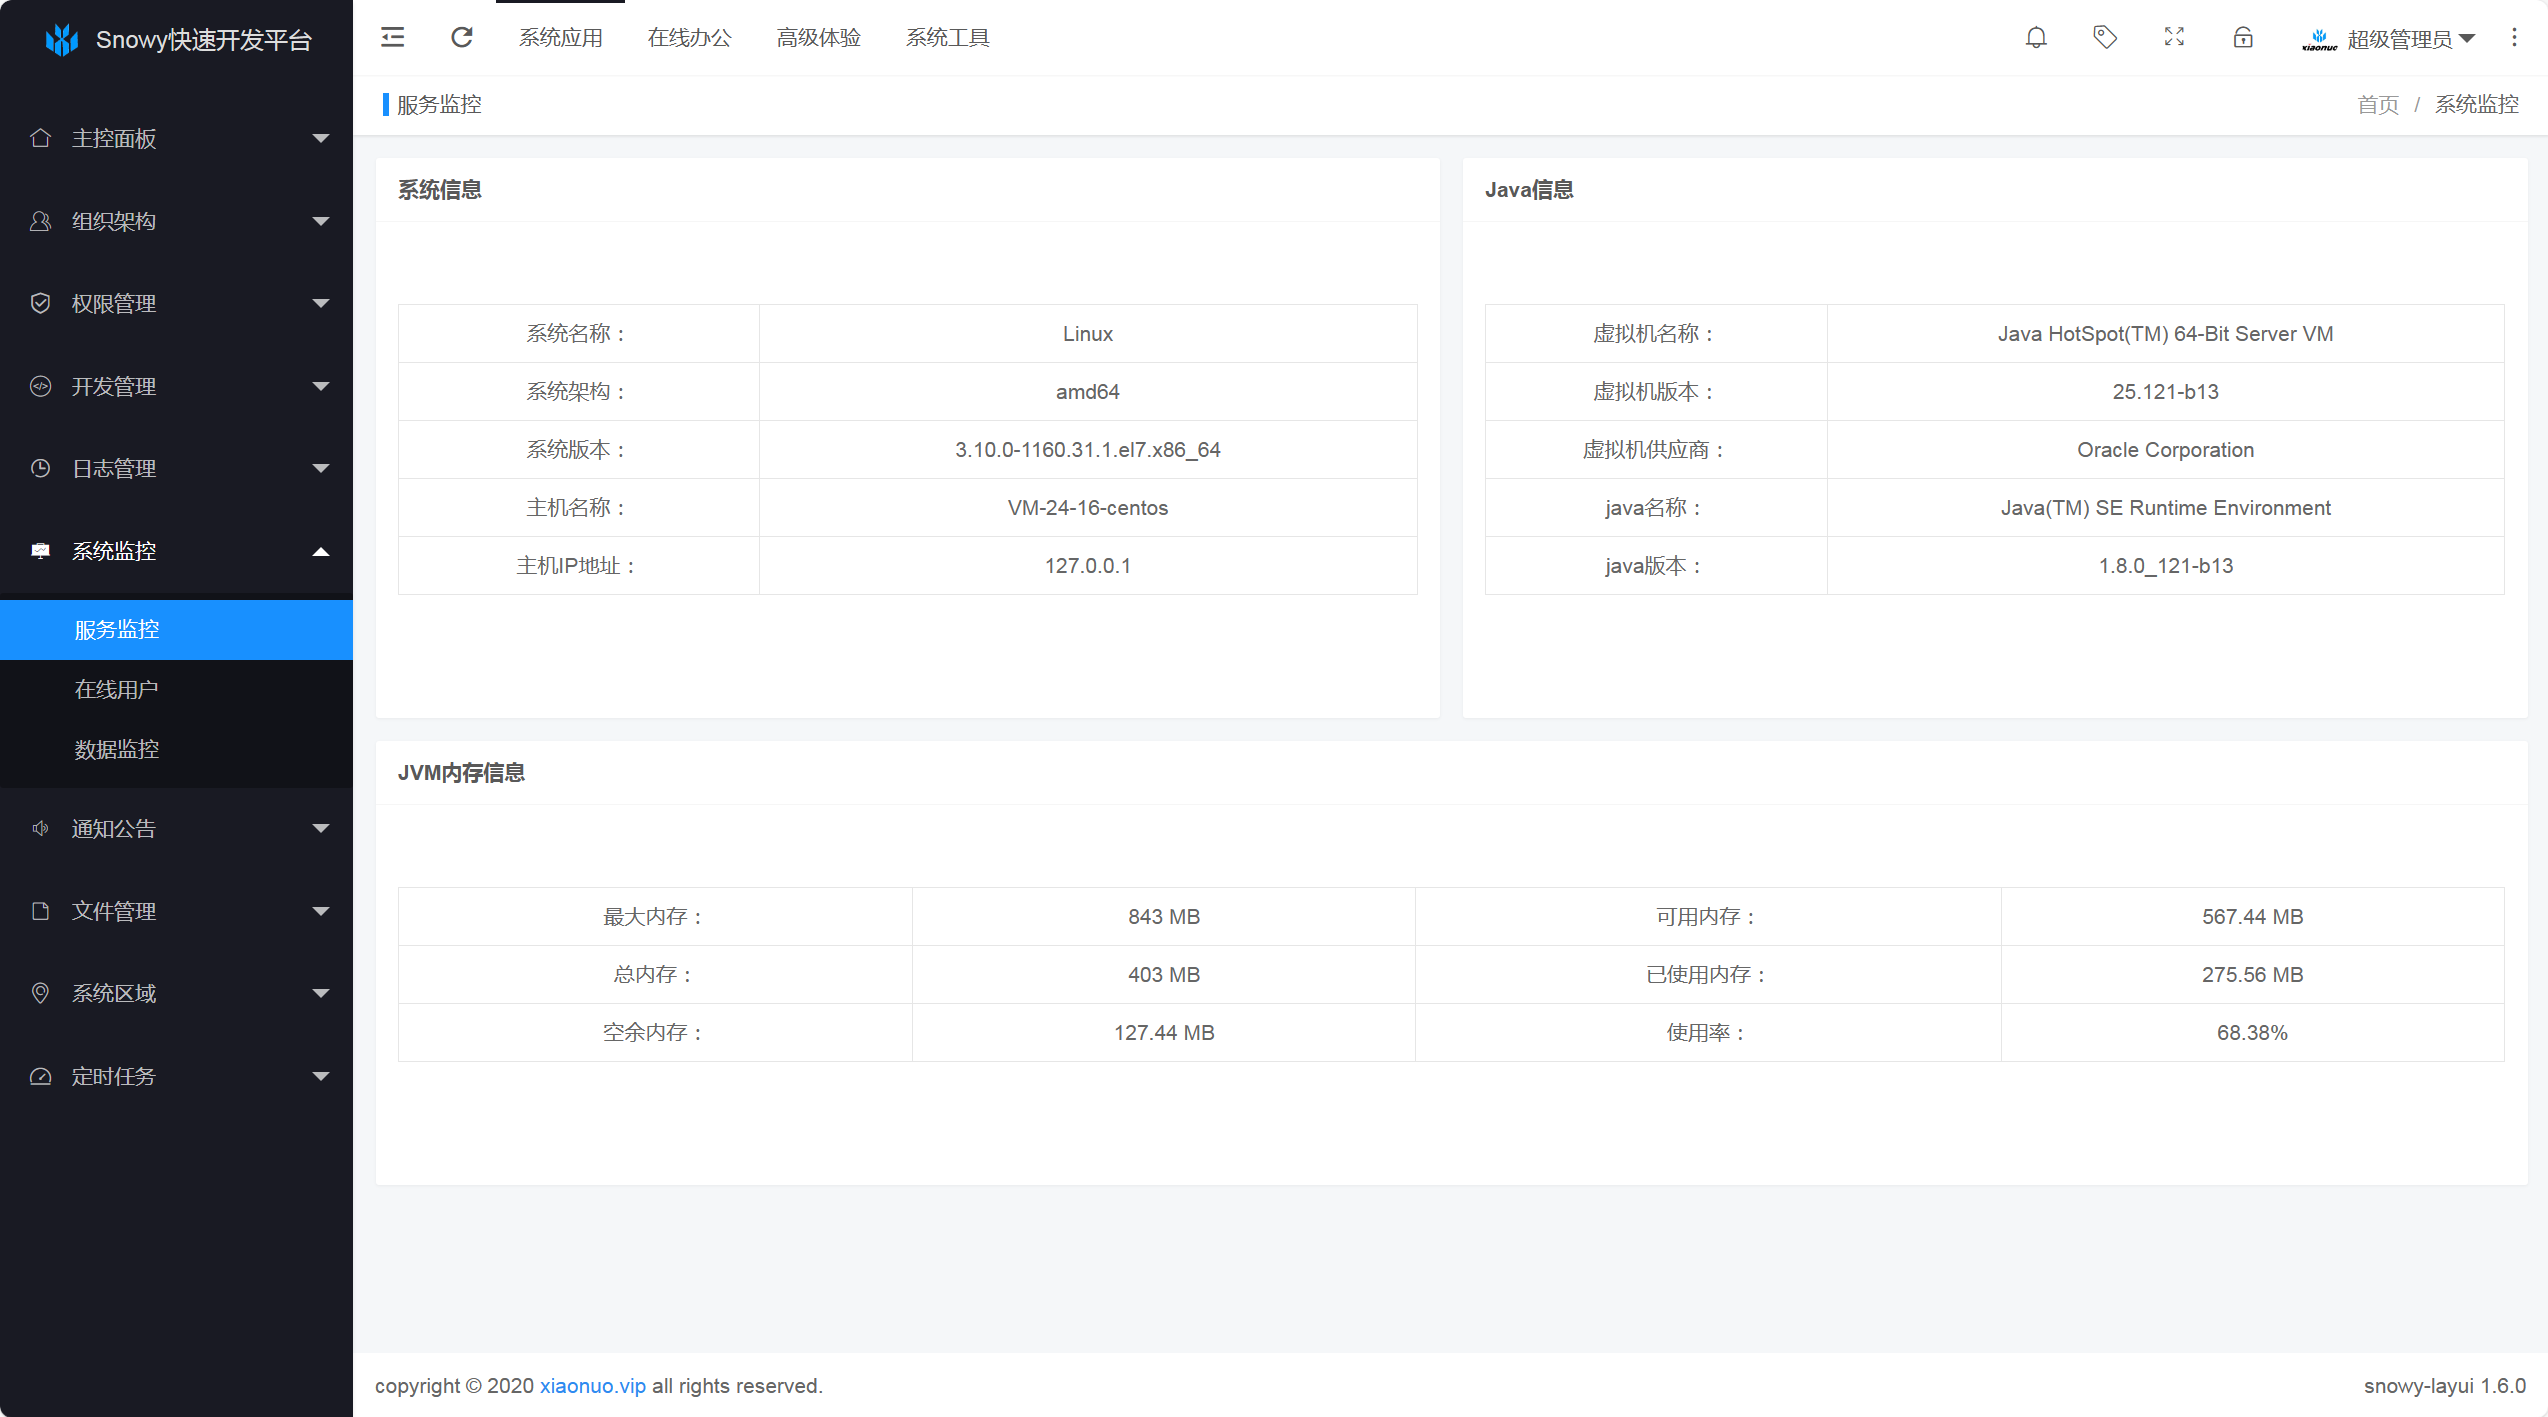Open the notification bell

[x=2036, y=38]
